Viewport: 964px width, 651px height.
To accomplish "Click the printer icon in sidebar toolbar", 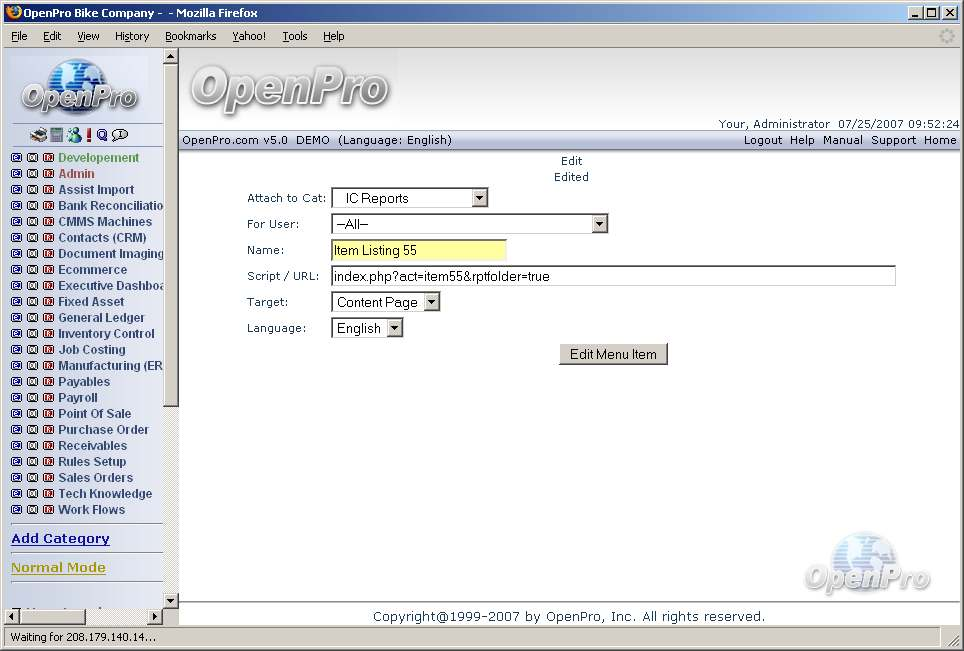I will pos(38,135).
